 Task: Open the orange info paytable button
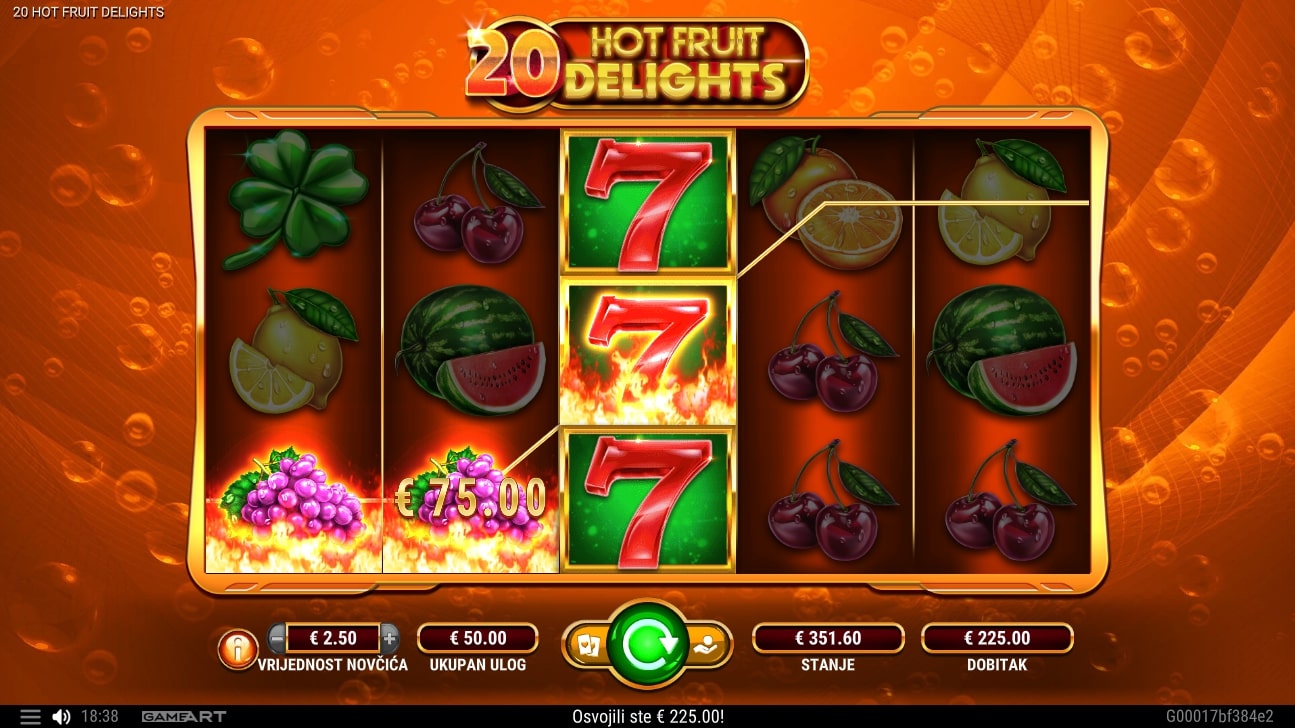238,650
